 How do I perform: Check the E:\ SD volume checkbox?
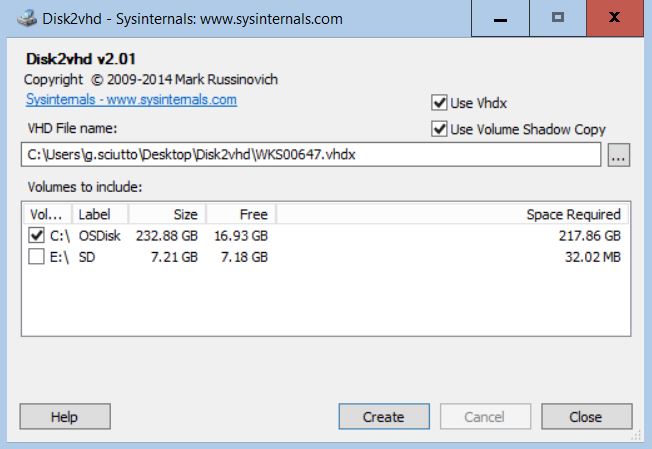pyautogui.click(x=36, y=257)
